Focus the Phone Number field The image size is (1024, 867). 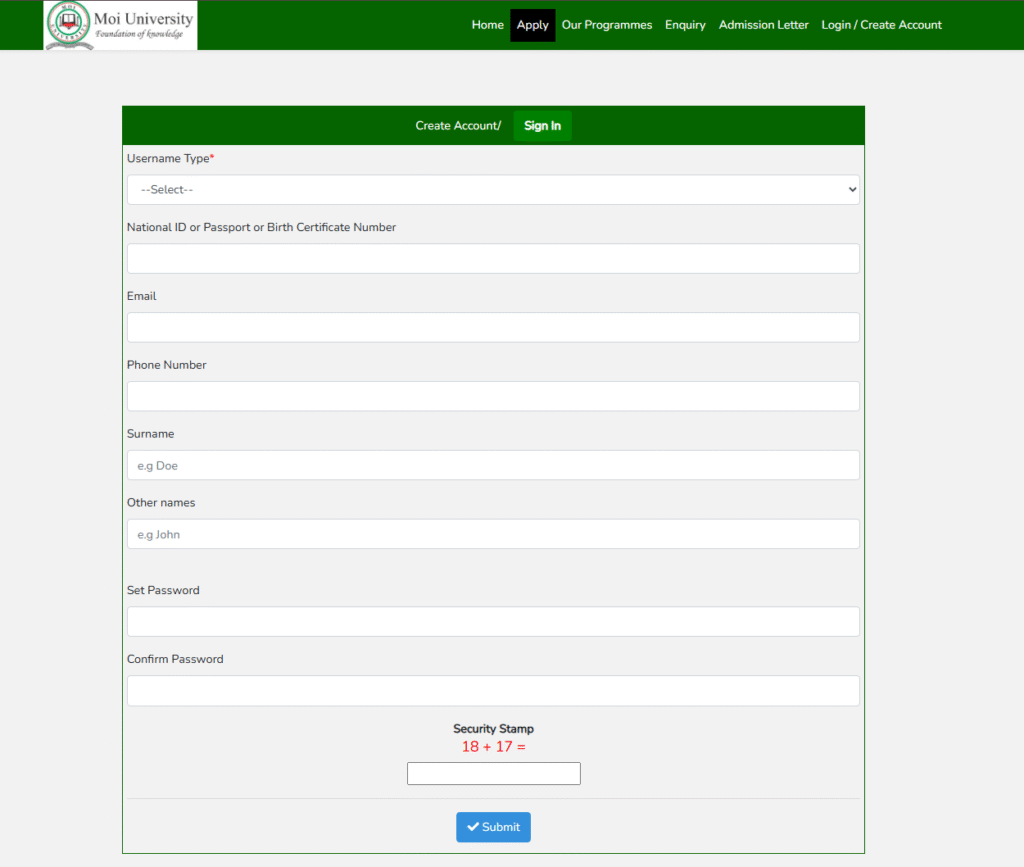(493, 396)
